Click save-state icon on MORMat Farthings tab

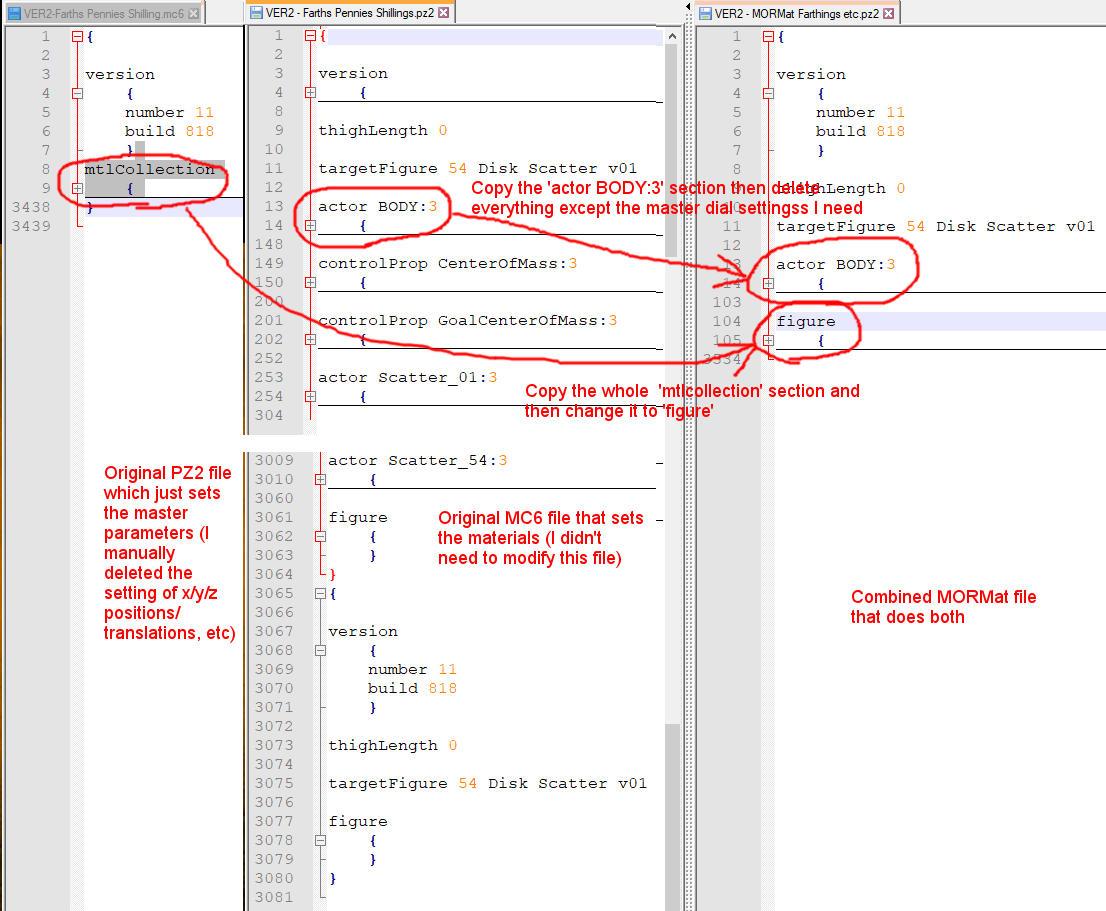click(705, 13)
